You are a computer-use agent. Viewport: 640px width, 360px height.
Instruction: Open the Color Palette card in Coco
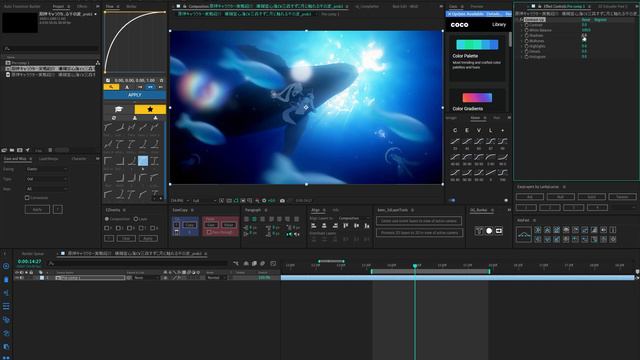coord(477,57)
